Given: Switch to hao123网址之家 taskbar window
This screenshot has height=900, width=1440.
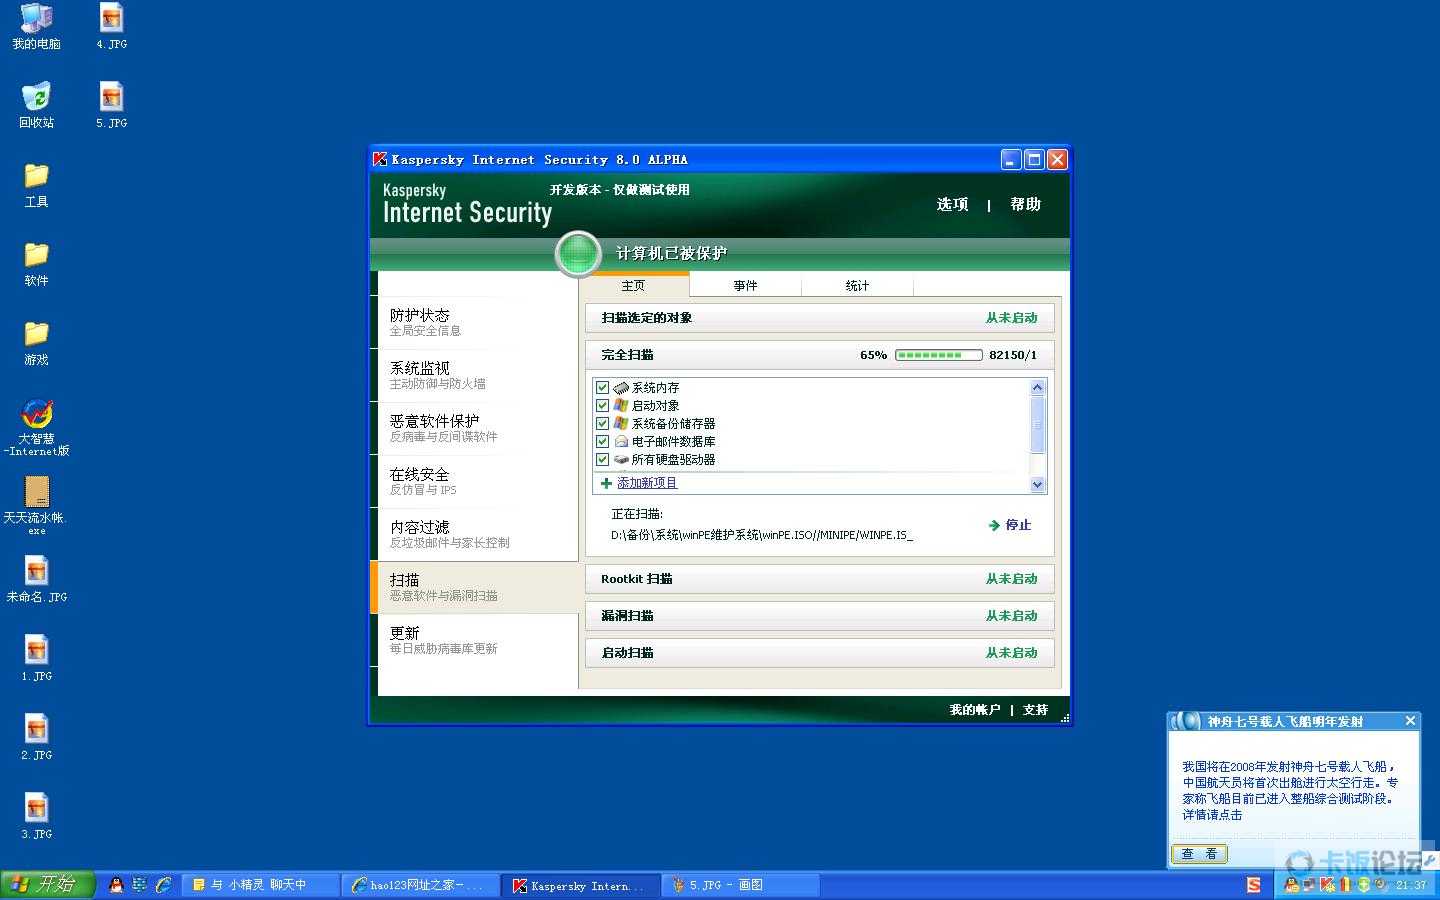Looking at the screenshot, I should [x=419, y=885].
